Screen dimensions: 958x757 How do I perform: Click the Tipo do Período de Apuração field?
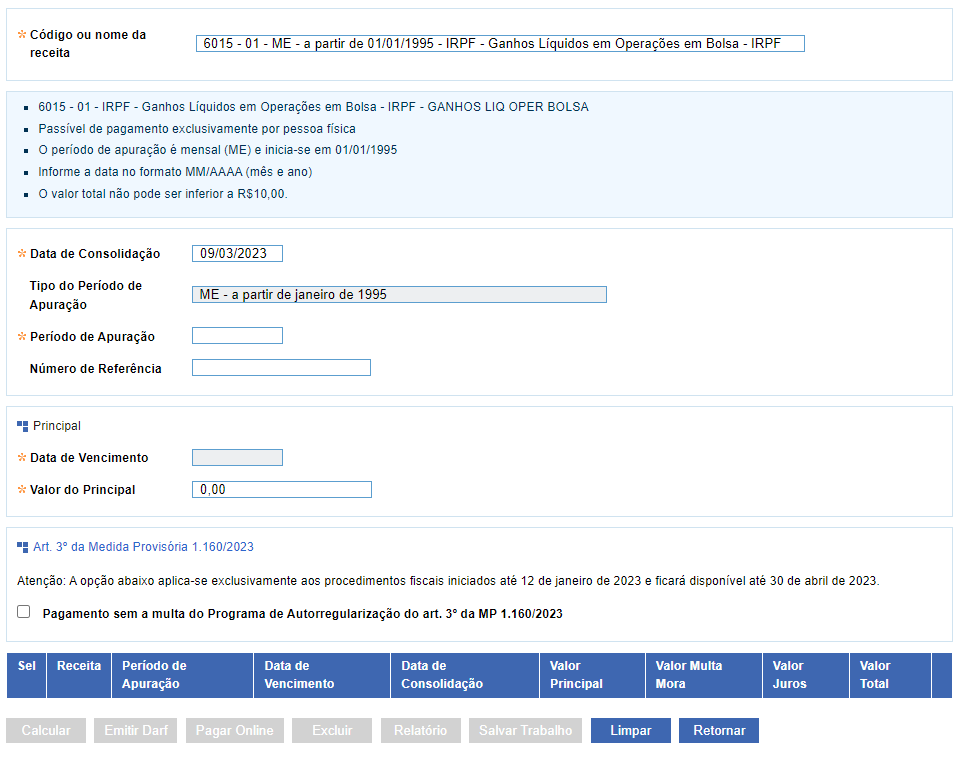pos(399,294)
